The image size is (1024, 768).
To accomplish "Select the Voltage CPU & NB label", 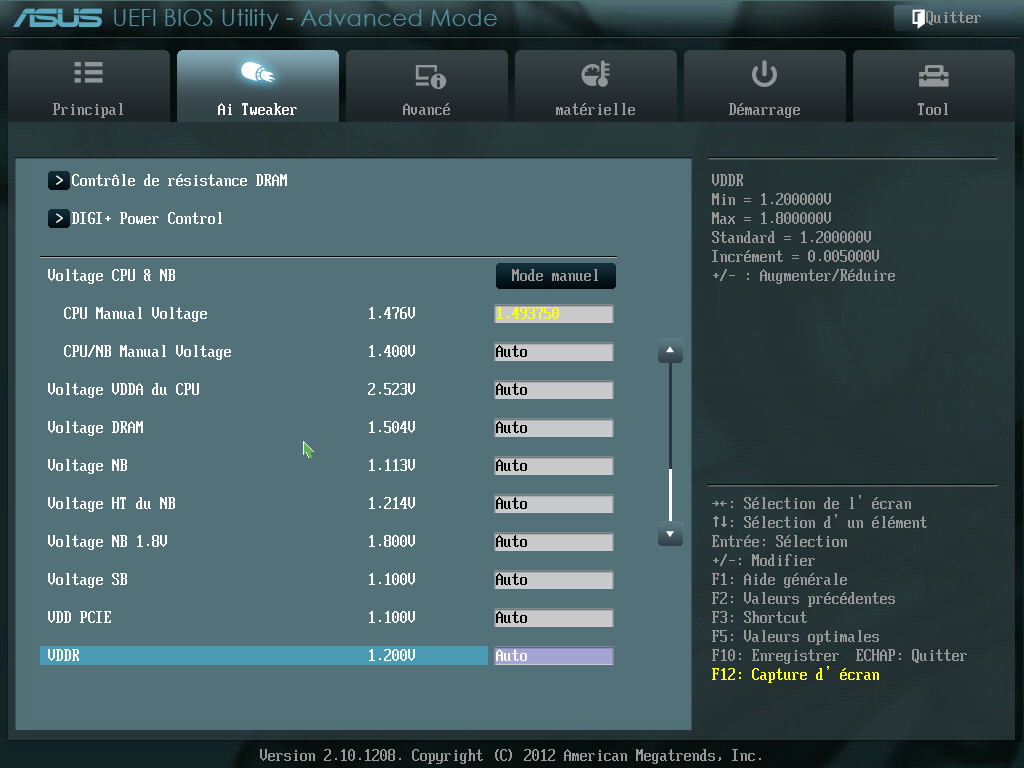I will point(112,276).
